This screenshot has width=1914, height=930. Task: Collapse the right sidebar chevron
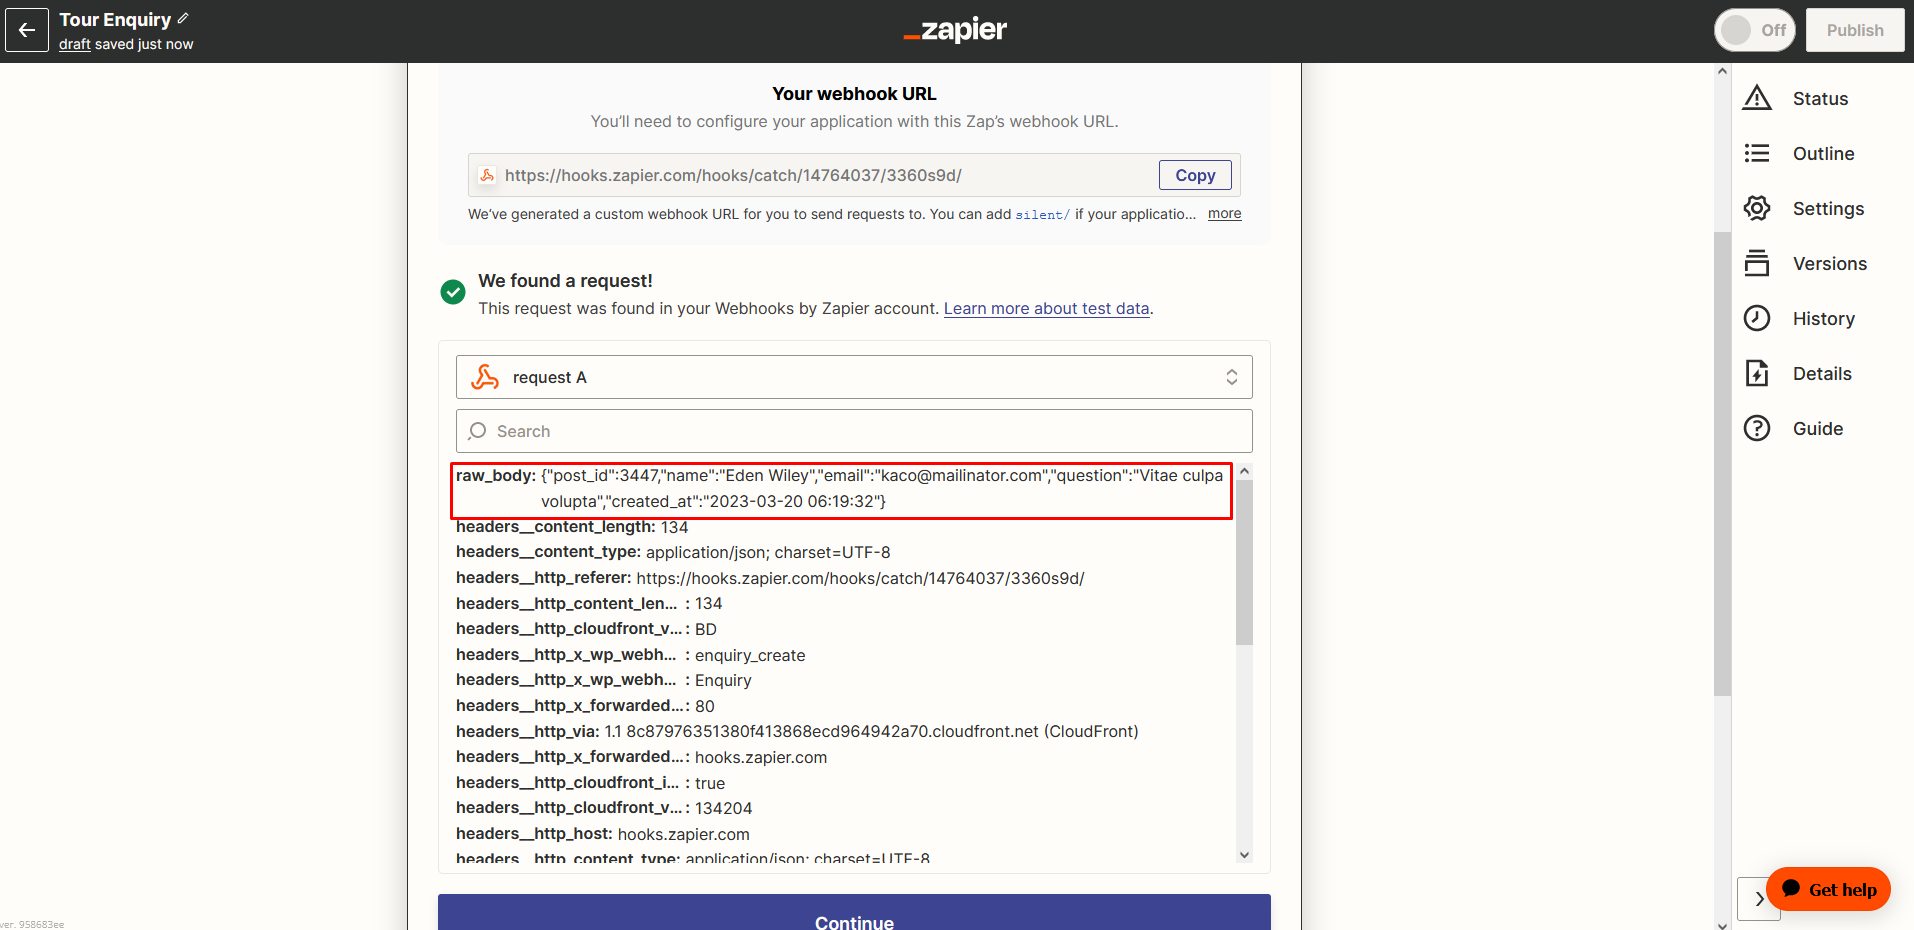point(1758,898)
